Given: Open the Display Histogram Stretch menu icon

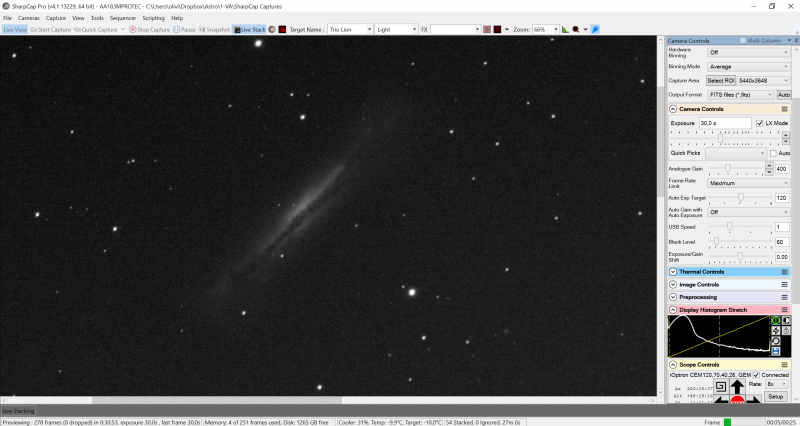Looking at the screenshot, I should point(785,310).
